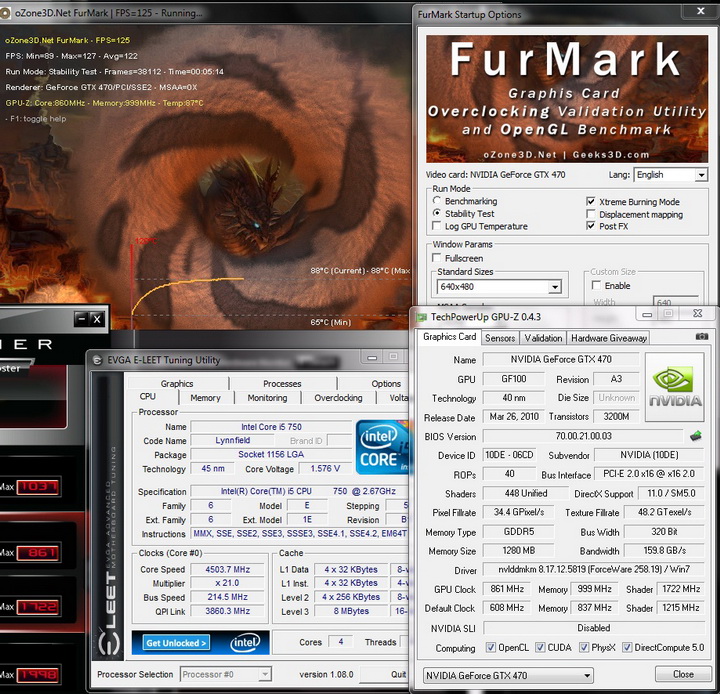Click the Core Voltage 1.576 V value

point(325,468)
